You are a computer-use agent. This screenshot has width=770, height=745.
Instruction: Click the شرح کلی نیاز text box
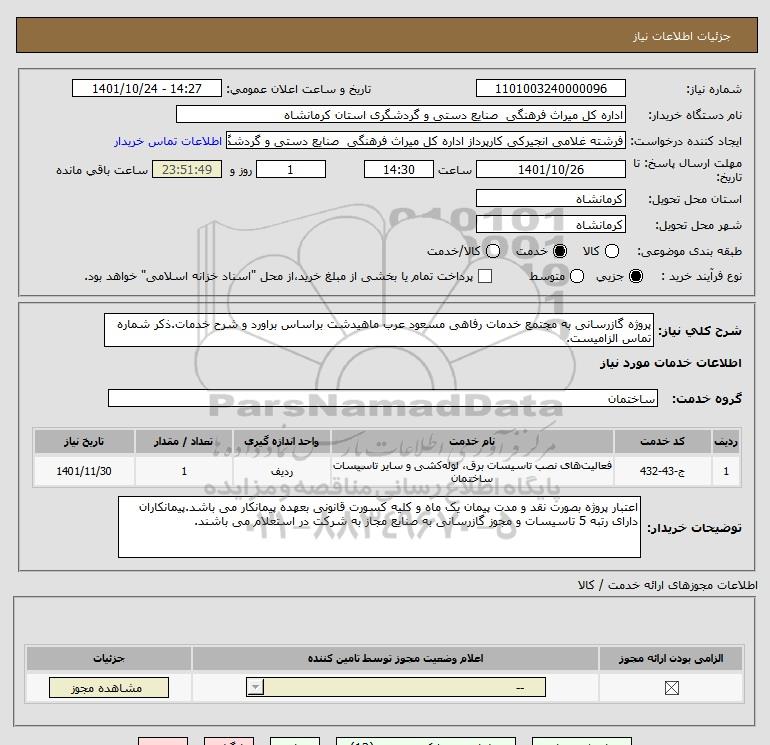pyautogui.click(x=379, y=331)
